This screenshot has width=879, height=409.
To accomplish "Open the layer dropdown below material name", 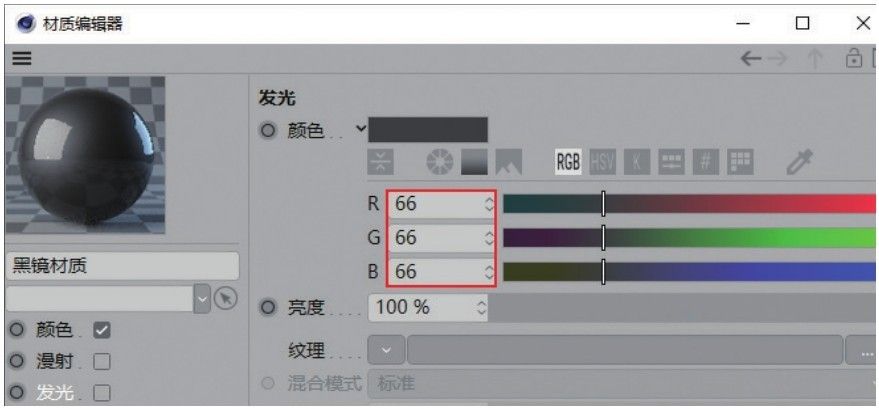I will pos(202,299).
